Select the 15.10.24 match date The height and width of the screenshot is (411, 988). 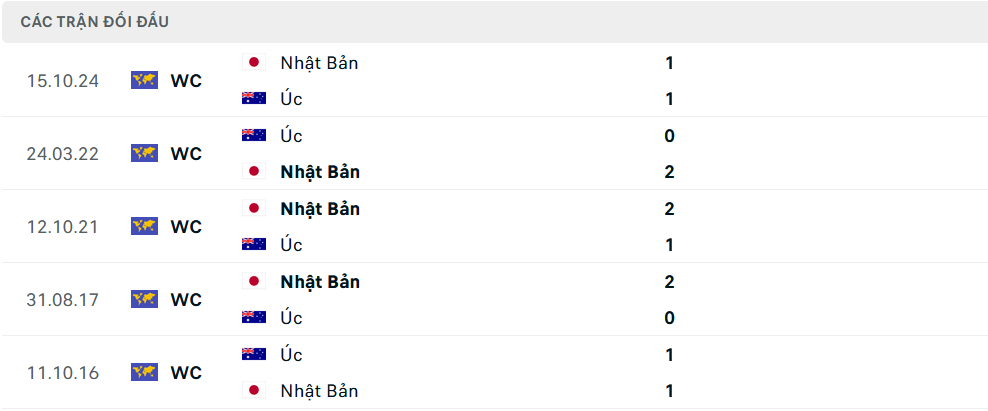63,81
